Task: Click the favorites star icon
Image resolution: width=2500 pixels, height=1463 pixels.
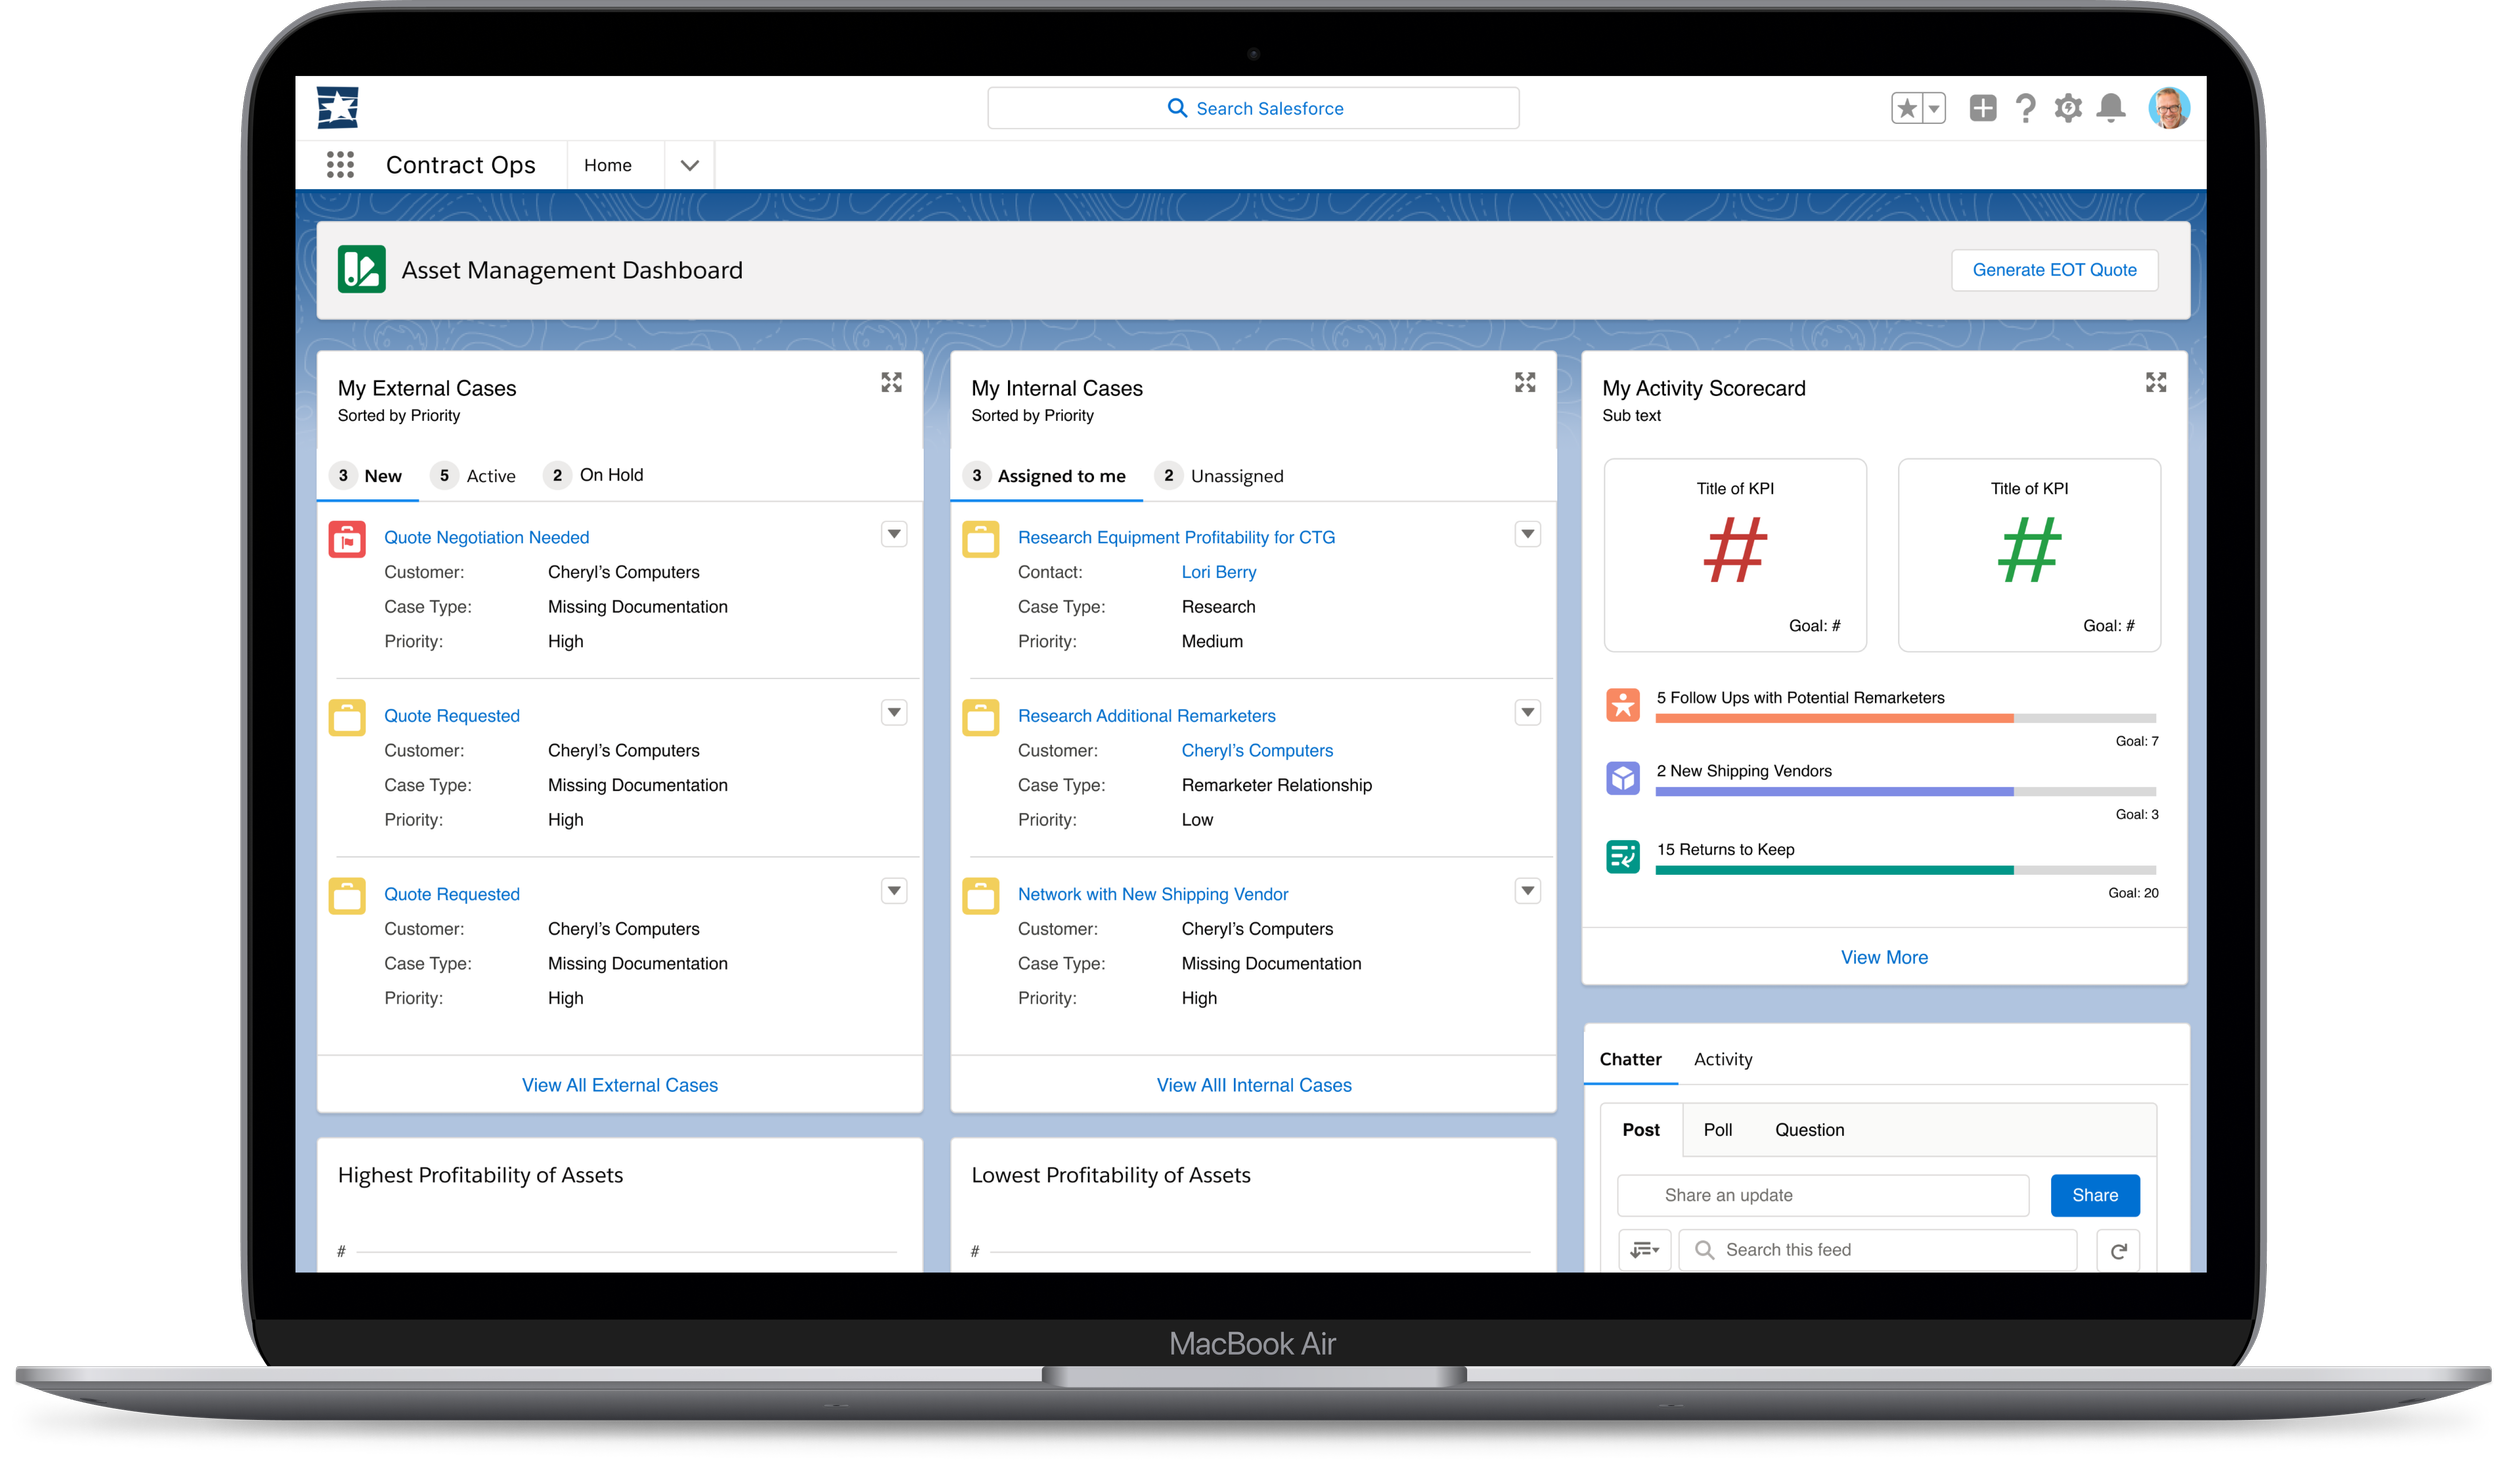Action: point(1907,108)
